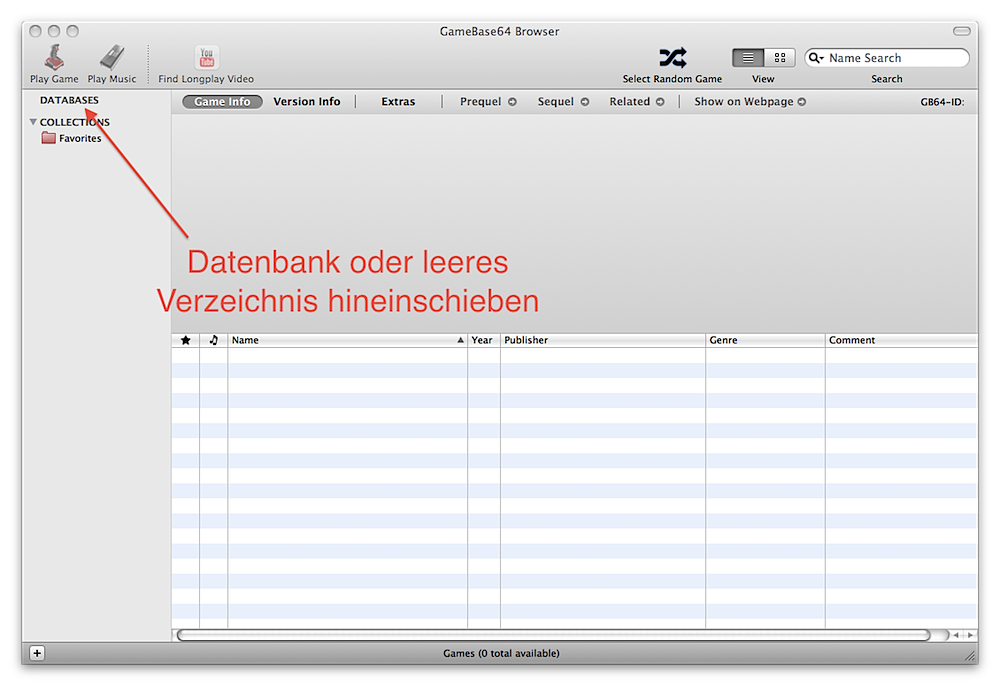The width and height of the screenshot is (1000, 686).
Task: Click the scroll left arrow
Action: point(956,635)
